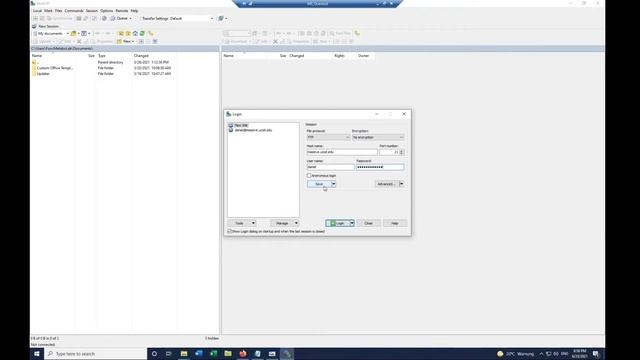Click the local select files plus icon
The width and height of the screenshot is (640, 360).
(141, 41)
